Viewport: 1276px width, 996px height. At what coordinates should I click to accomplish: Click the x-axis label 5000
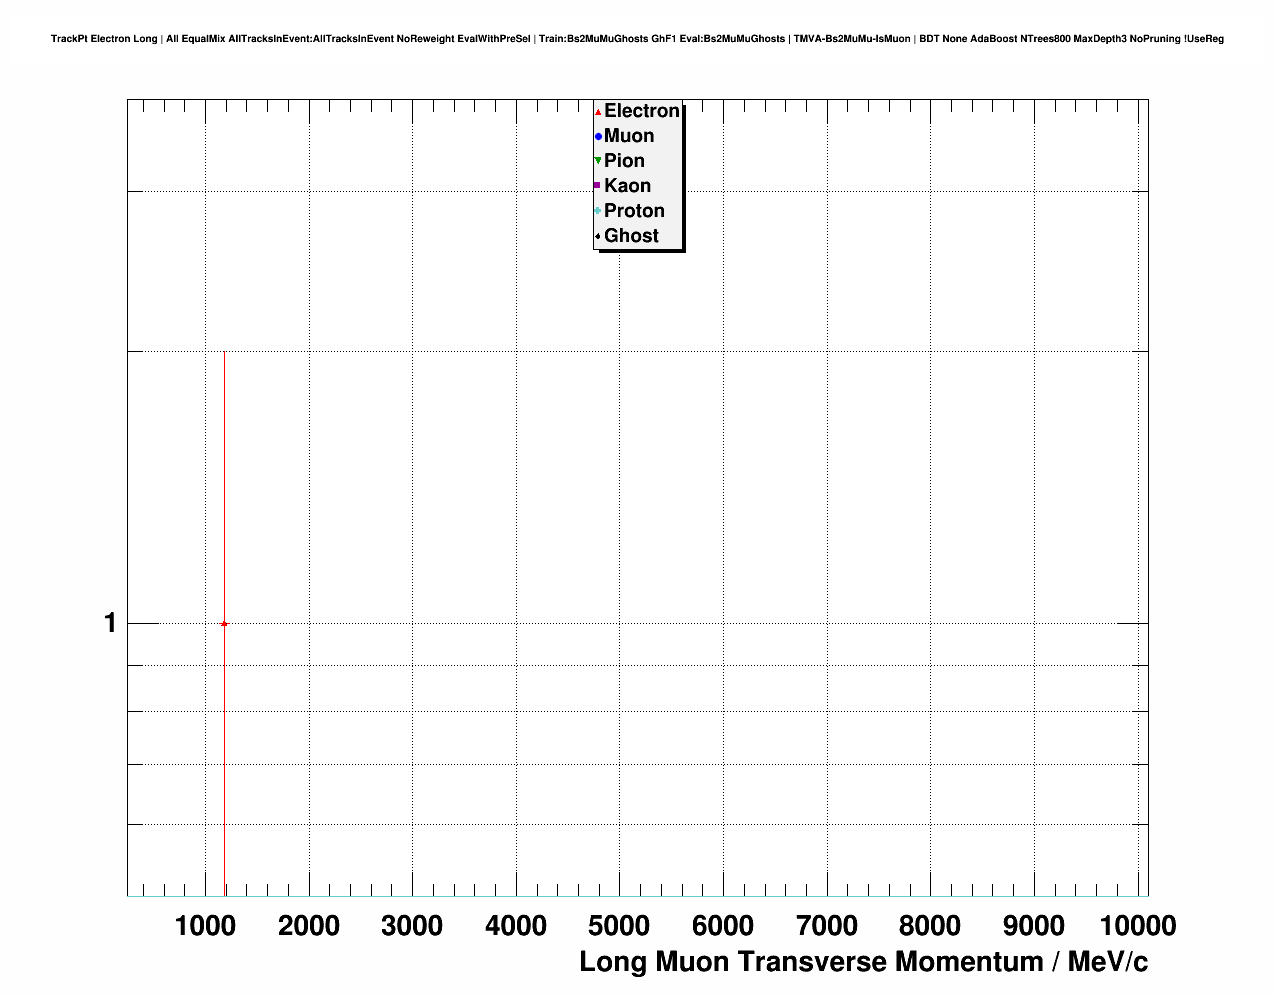(x=619, y=926)
